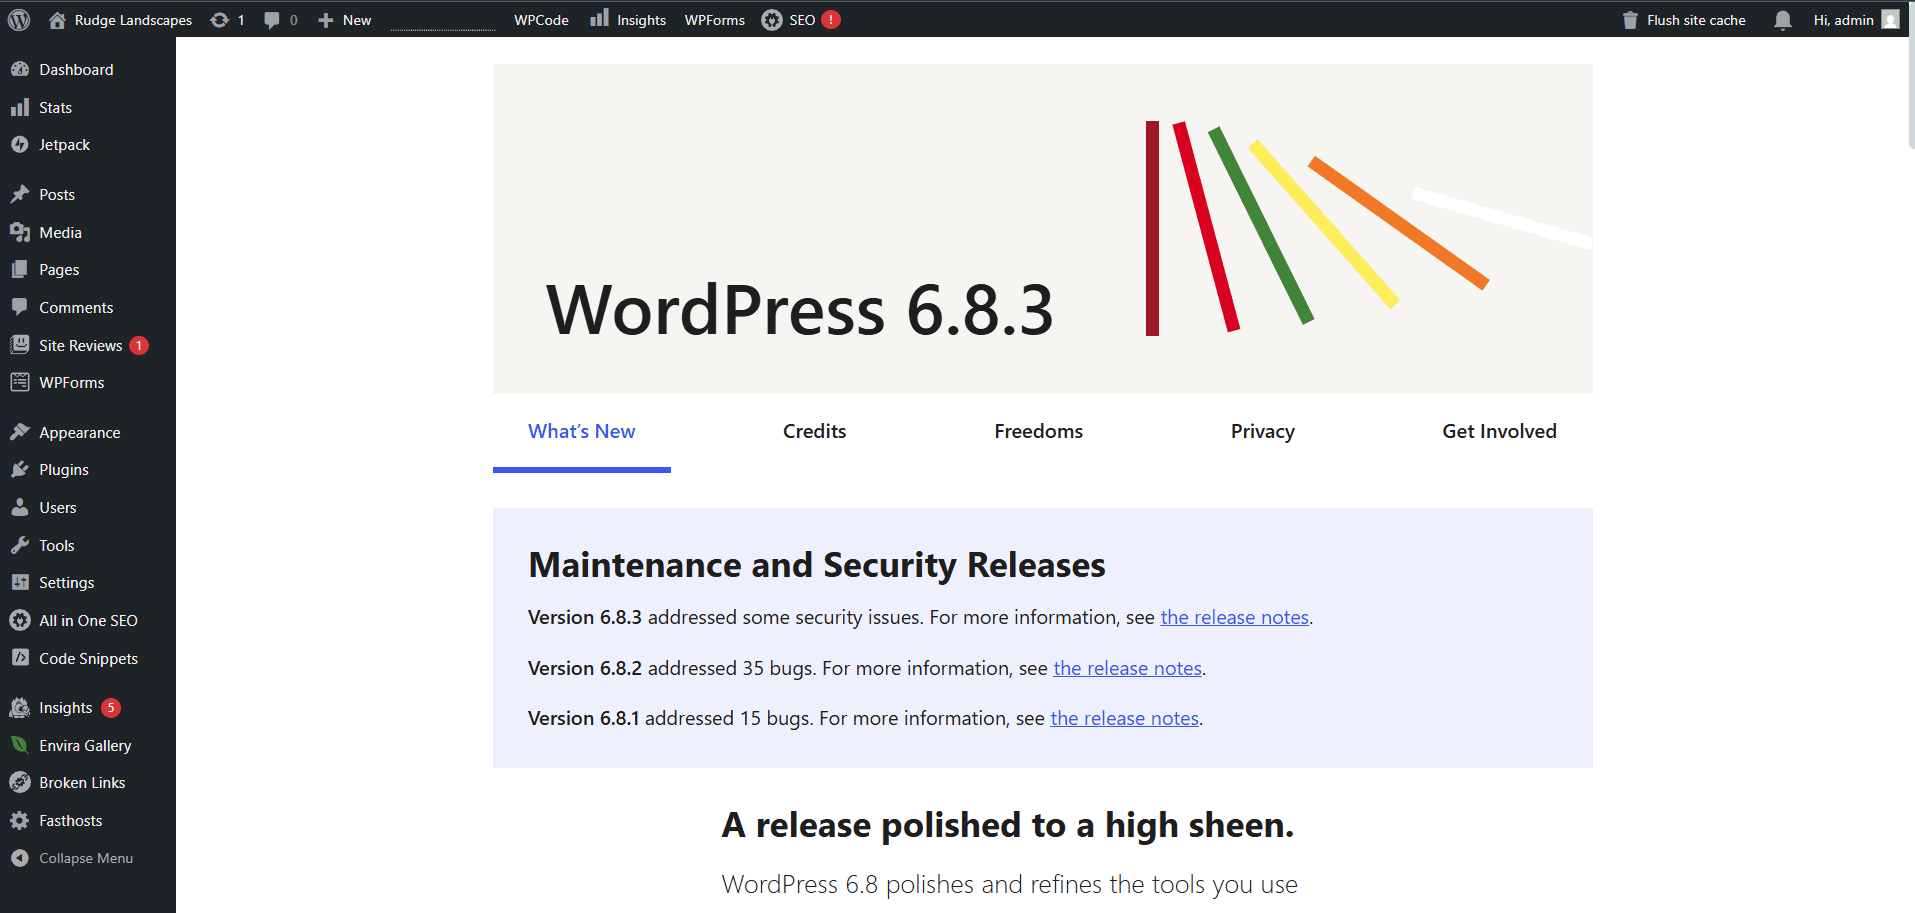The height and width of the screenshot is (913, 1915).
Task: Collapse the admin sidebar menu
Action: point(85,858)
